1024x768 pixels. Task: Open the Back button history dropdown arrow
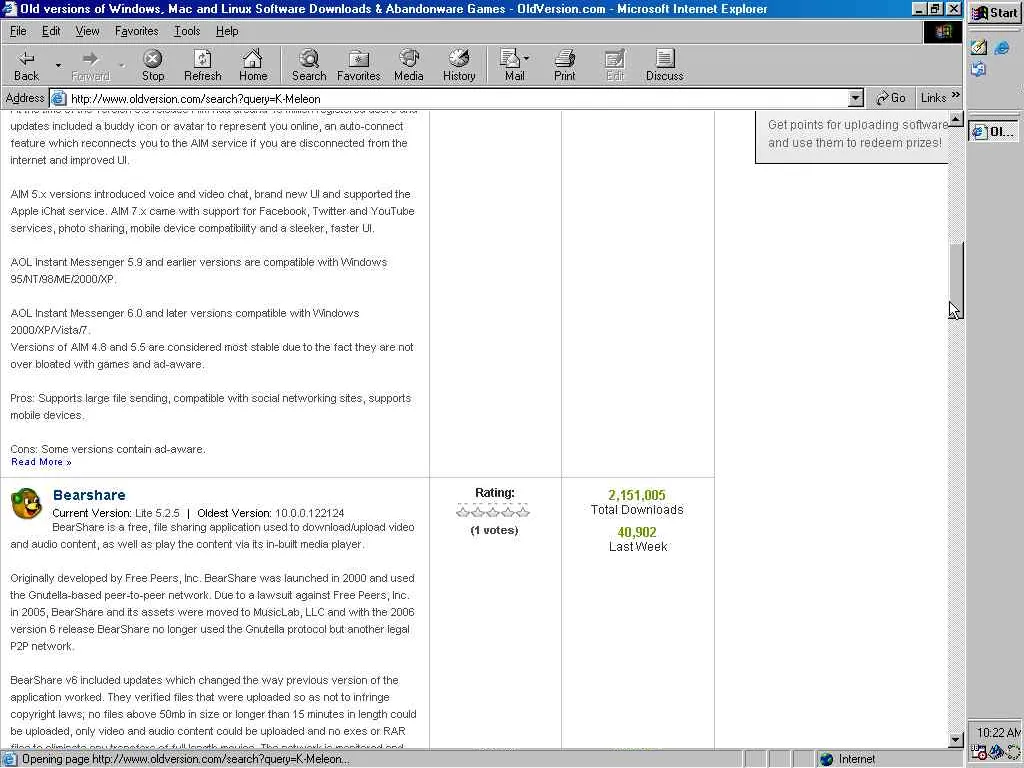coord(58,65)
